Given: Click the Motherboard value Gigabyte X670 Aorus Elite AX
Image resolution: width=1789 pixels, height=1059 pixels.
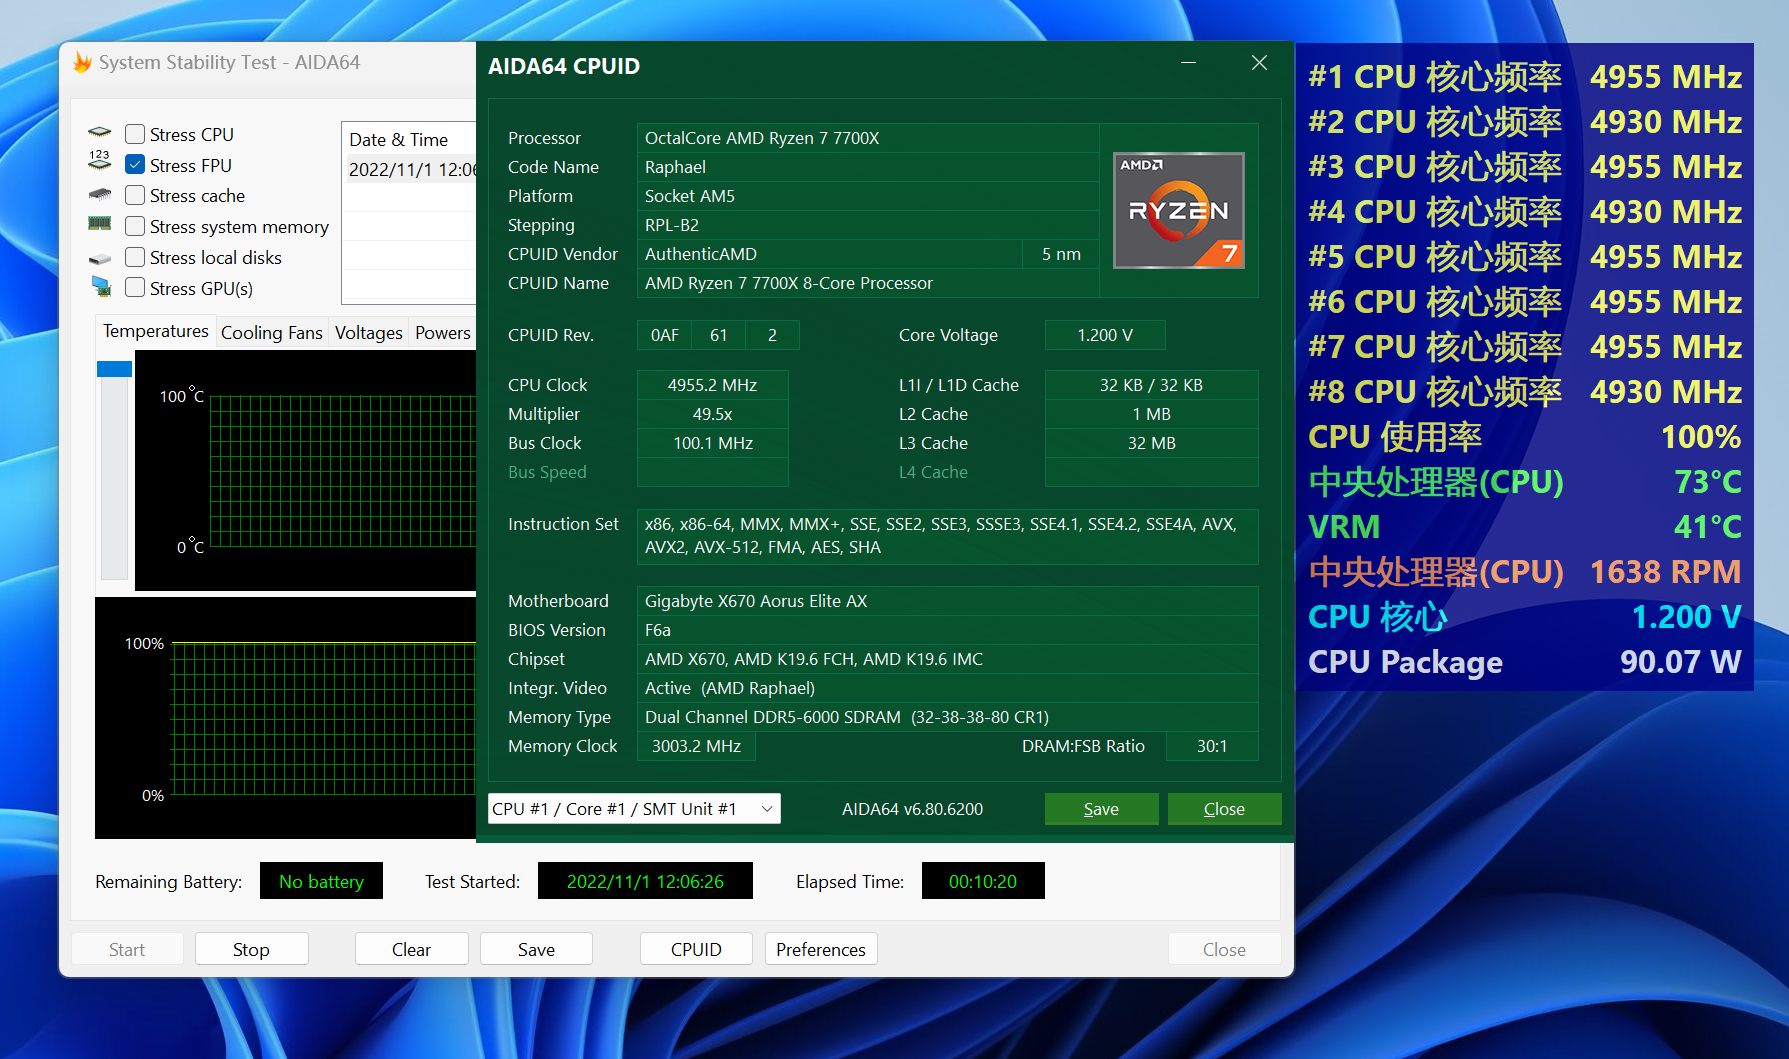Looking at the screenshot, I should 947,601.
